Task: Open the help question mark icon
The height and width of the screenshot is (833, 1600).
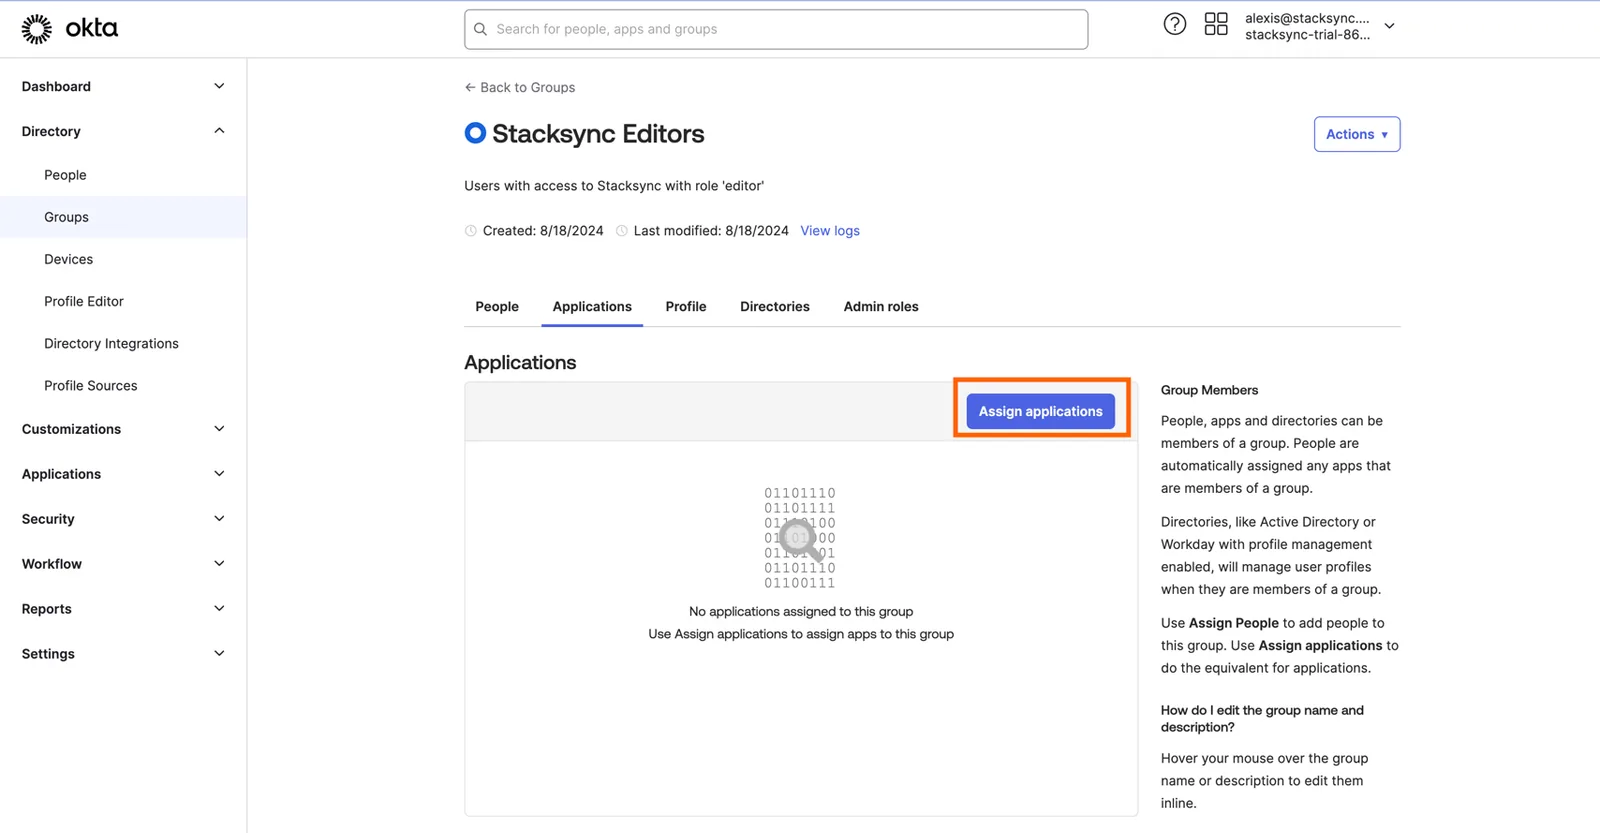Action: [1175, 24]
